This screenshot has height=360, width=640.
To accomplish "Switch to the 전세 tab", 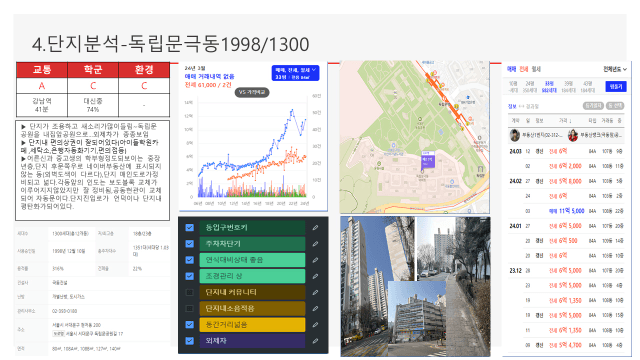I will [524, 69].
